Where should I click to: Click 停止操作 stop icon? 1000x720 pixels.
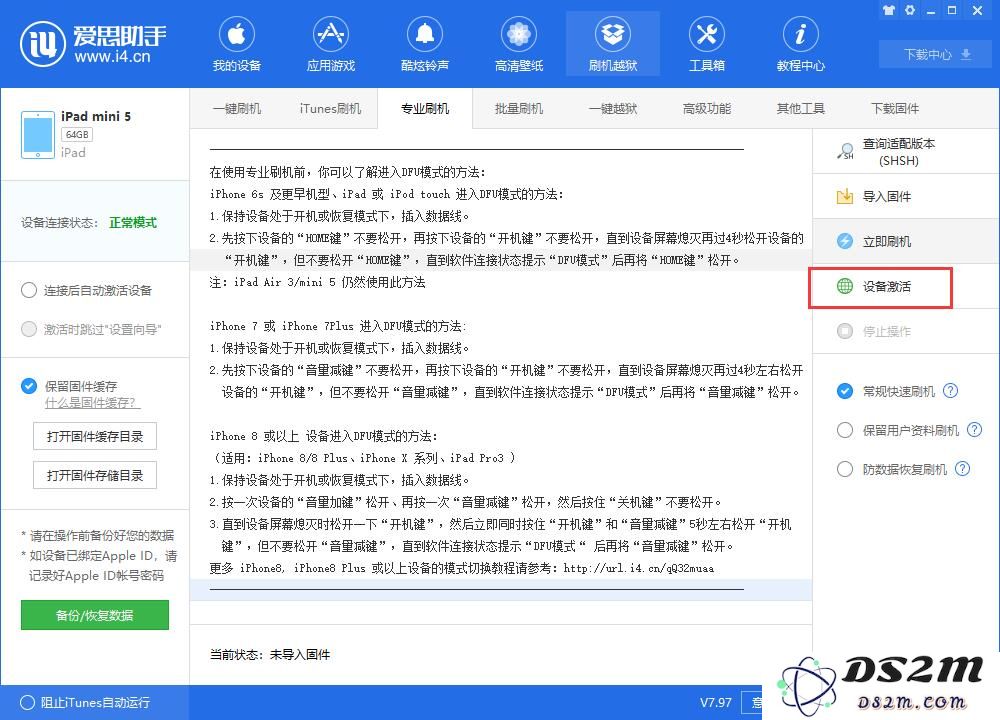pos(844,331)
